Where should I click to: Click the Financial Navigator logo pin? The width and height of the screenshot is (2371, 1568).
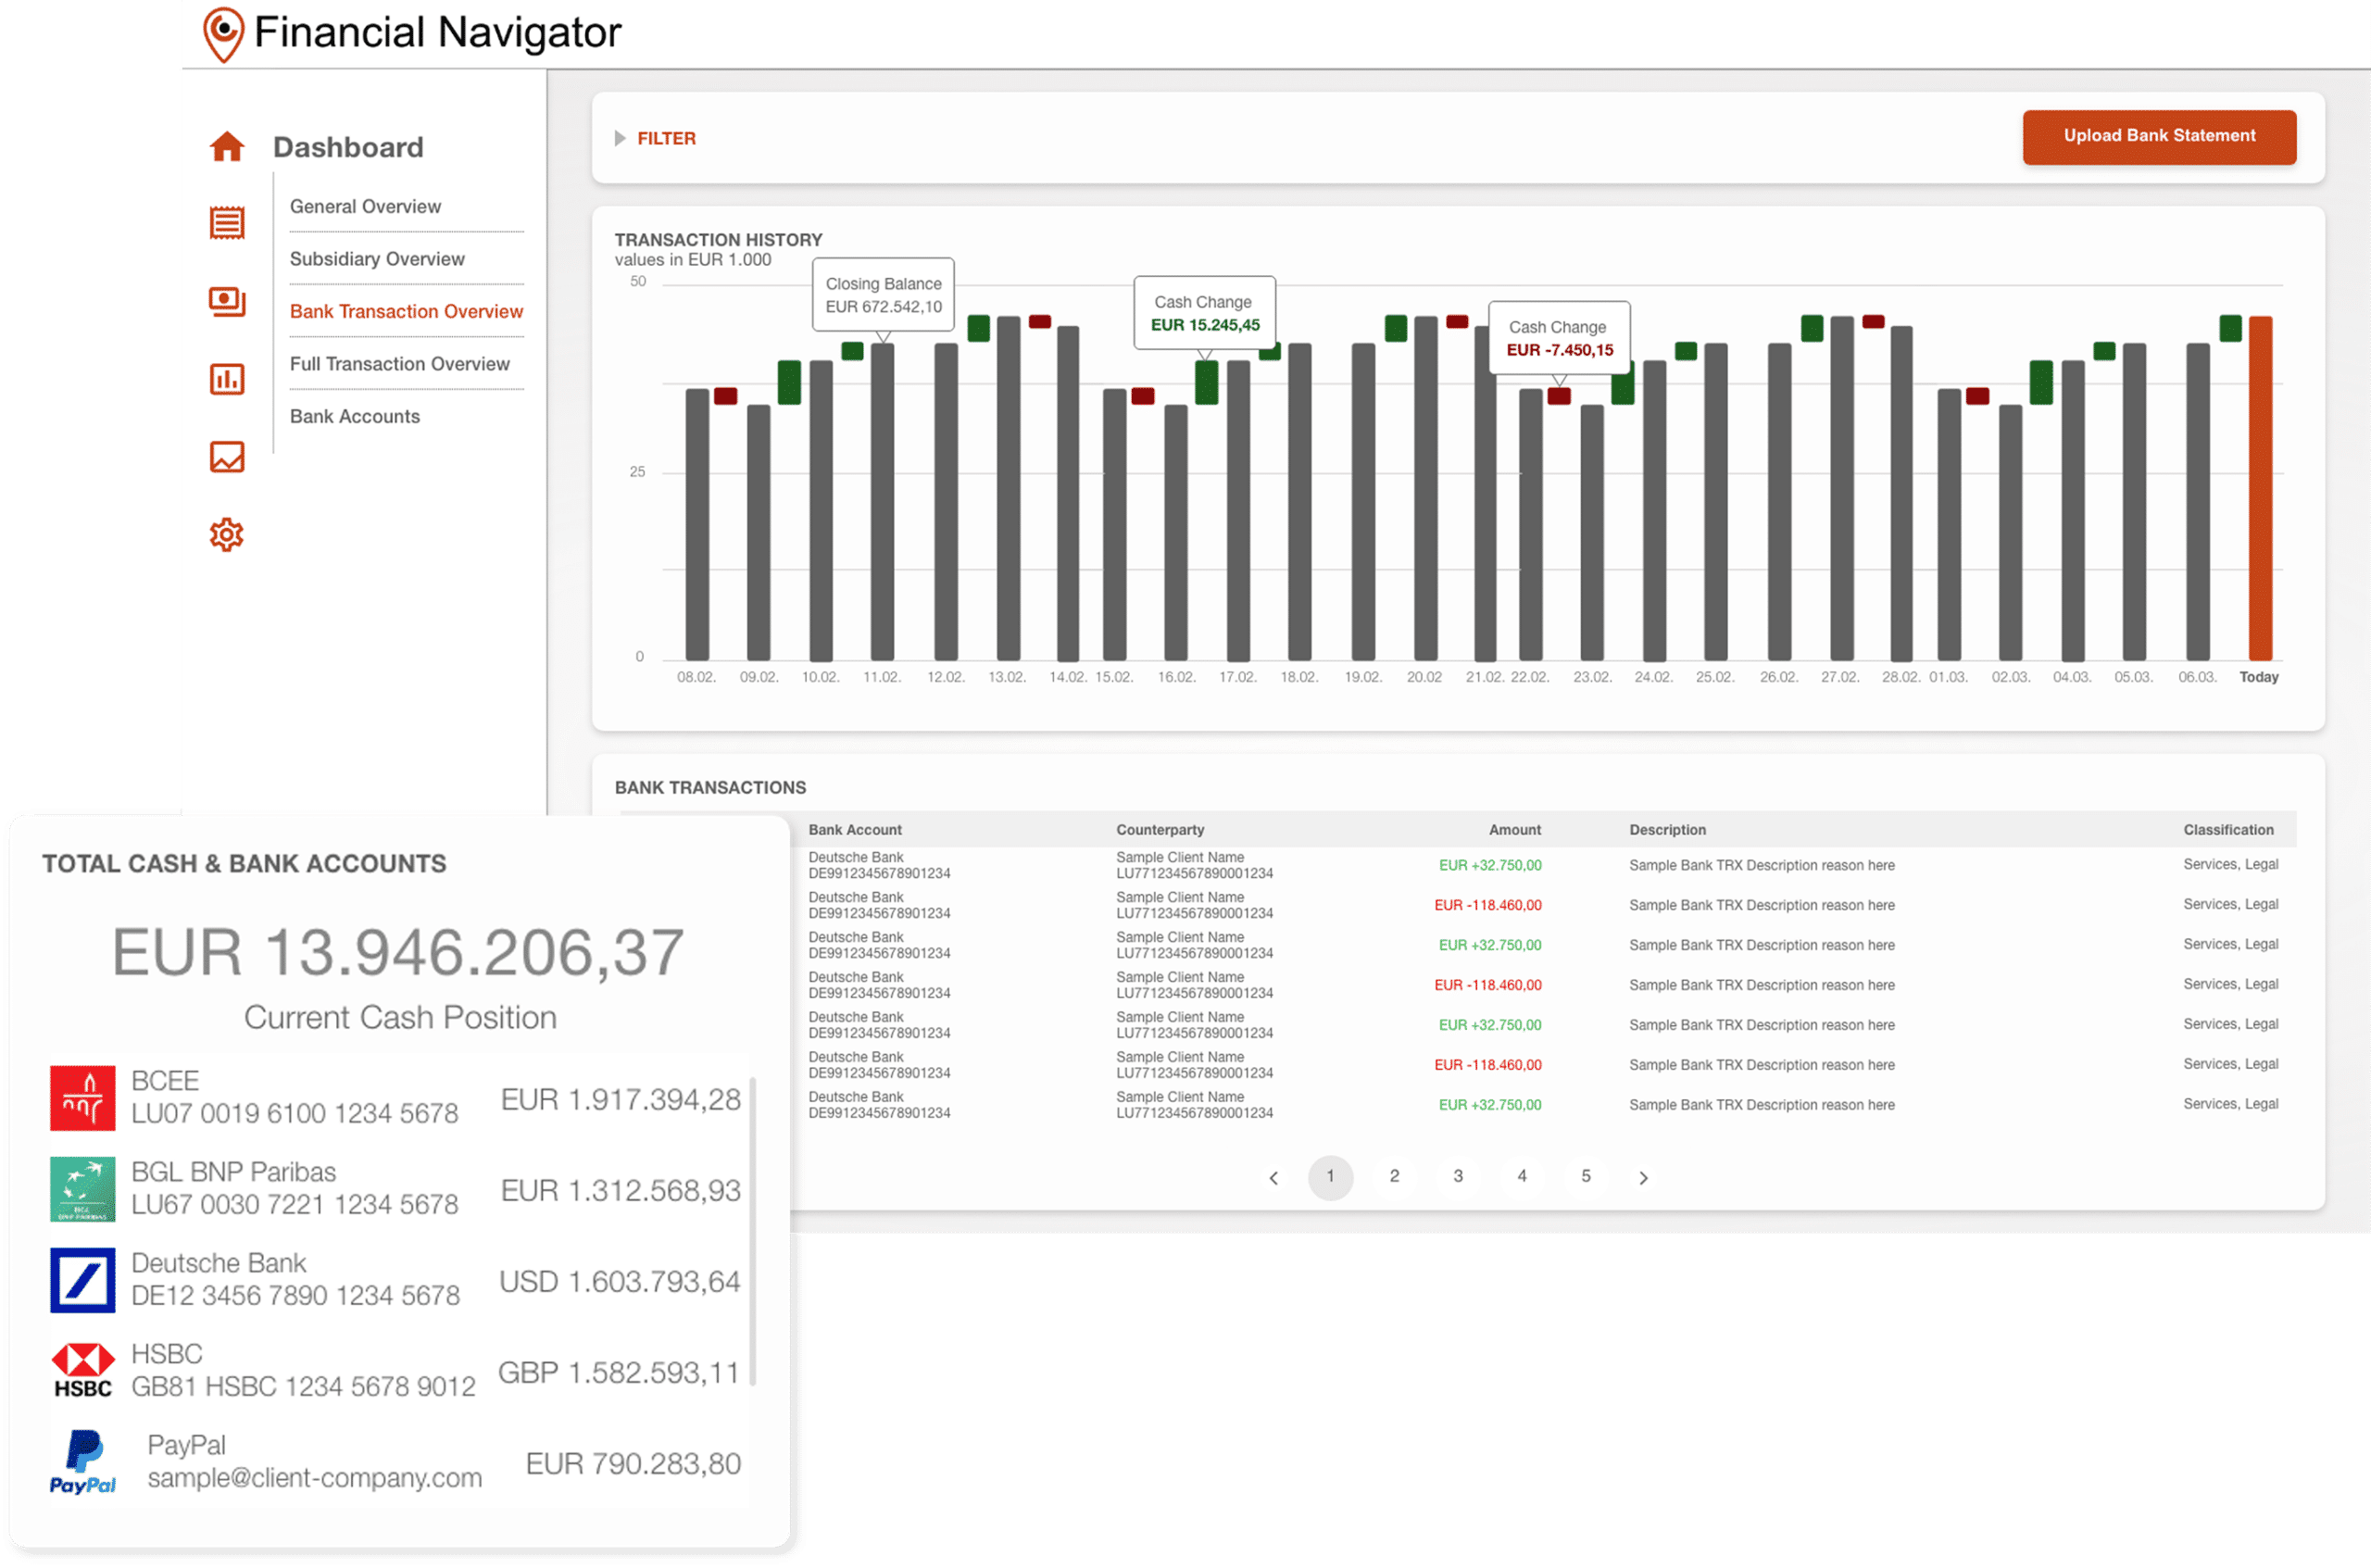tap(223, 33)
